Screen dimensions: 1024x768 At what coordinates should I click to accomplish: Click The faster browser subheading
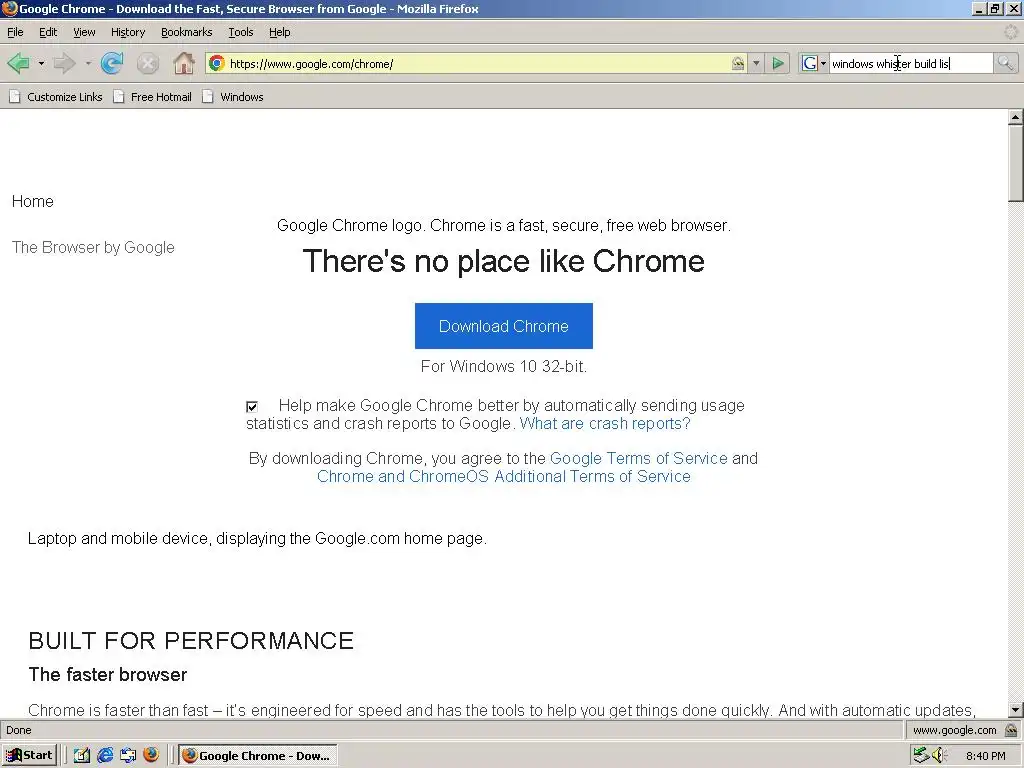(108, 675)
